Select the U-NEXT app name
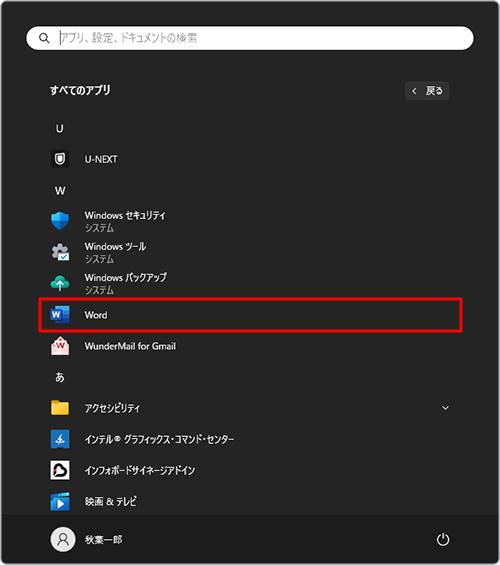 pos(101,159)
